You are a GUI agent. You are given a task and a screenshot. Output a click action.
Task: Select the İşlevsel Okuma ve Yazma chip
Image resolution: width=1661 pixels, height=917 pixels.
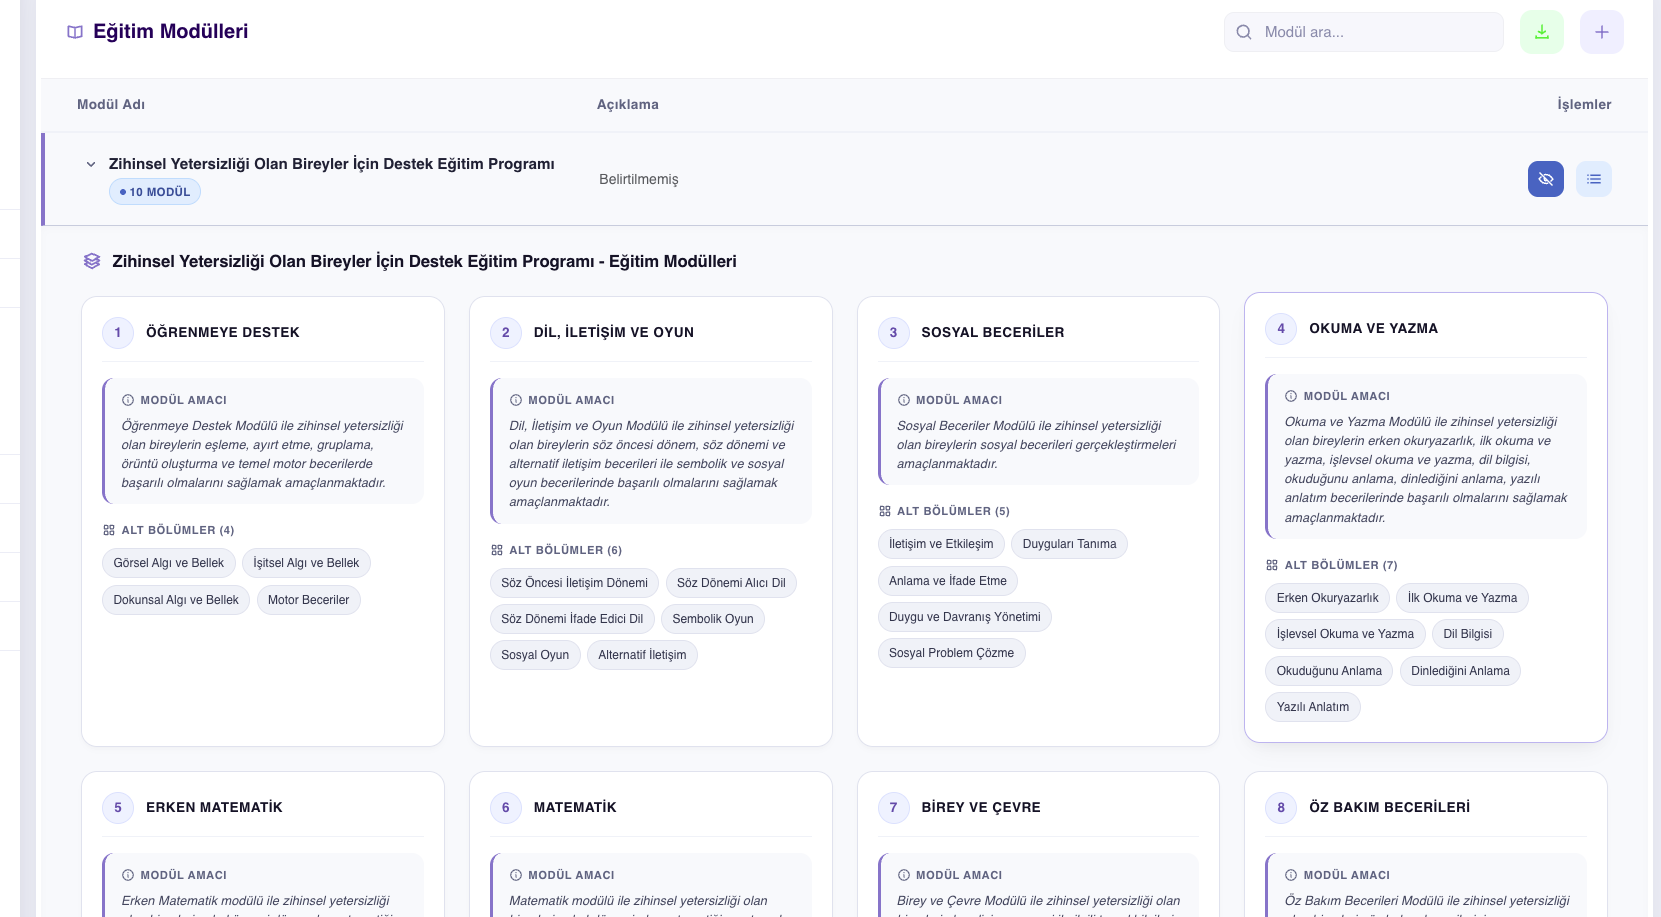(x=1345, y=634)
